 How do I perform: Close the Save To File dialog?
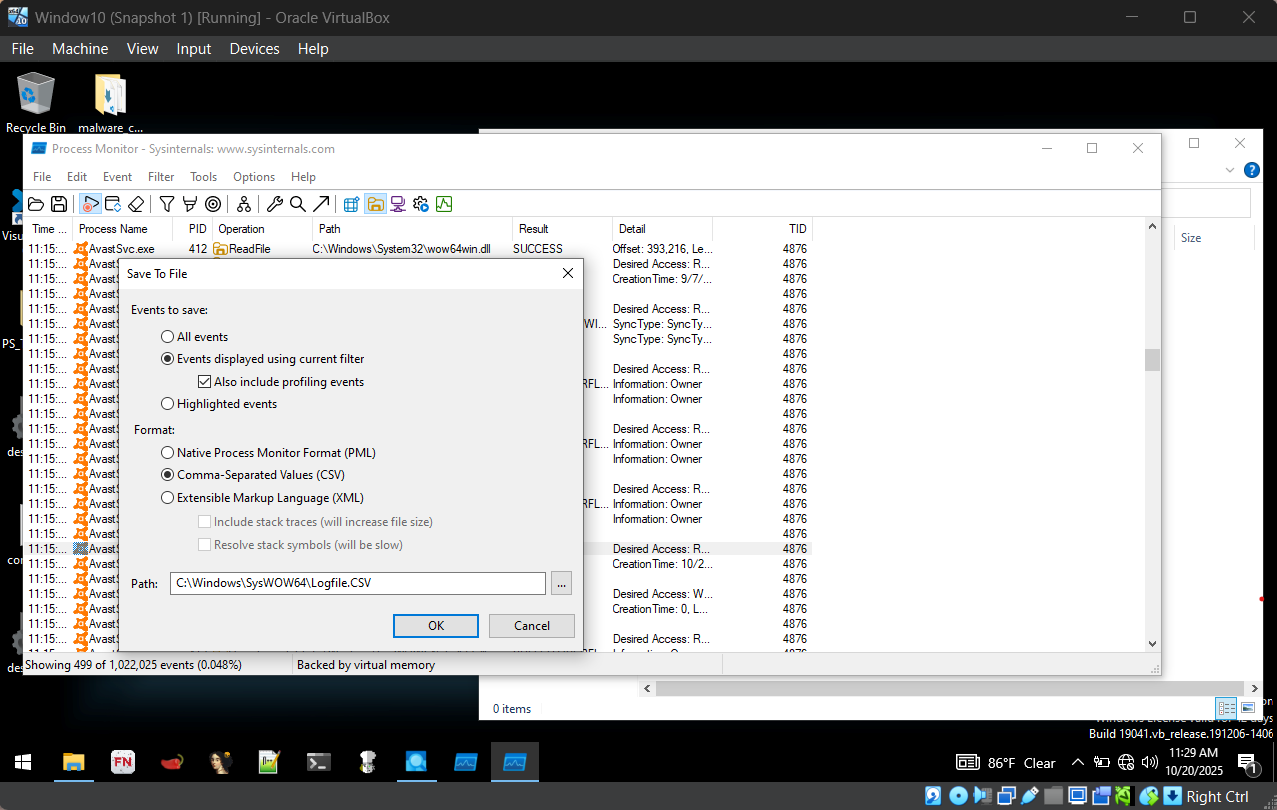(x=568, y=273)
